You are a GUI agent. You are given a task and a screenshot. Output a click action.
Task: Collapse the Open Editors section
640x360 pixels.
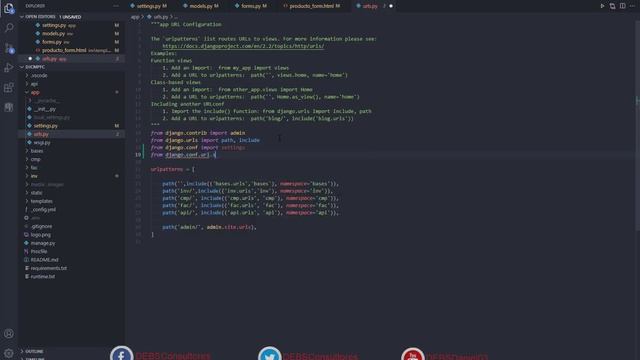(22, 17)
